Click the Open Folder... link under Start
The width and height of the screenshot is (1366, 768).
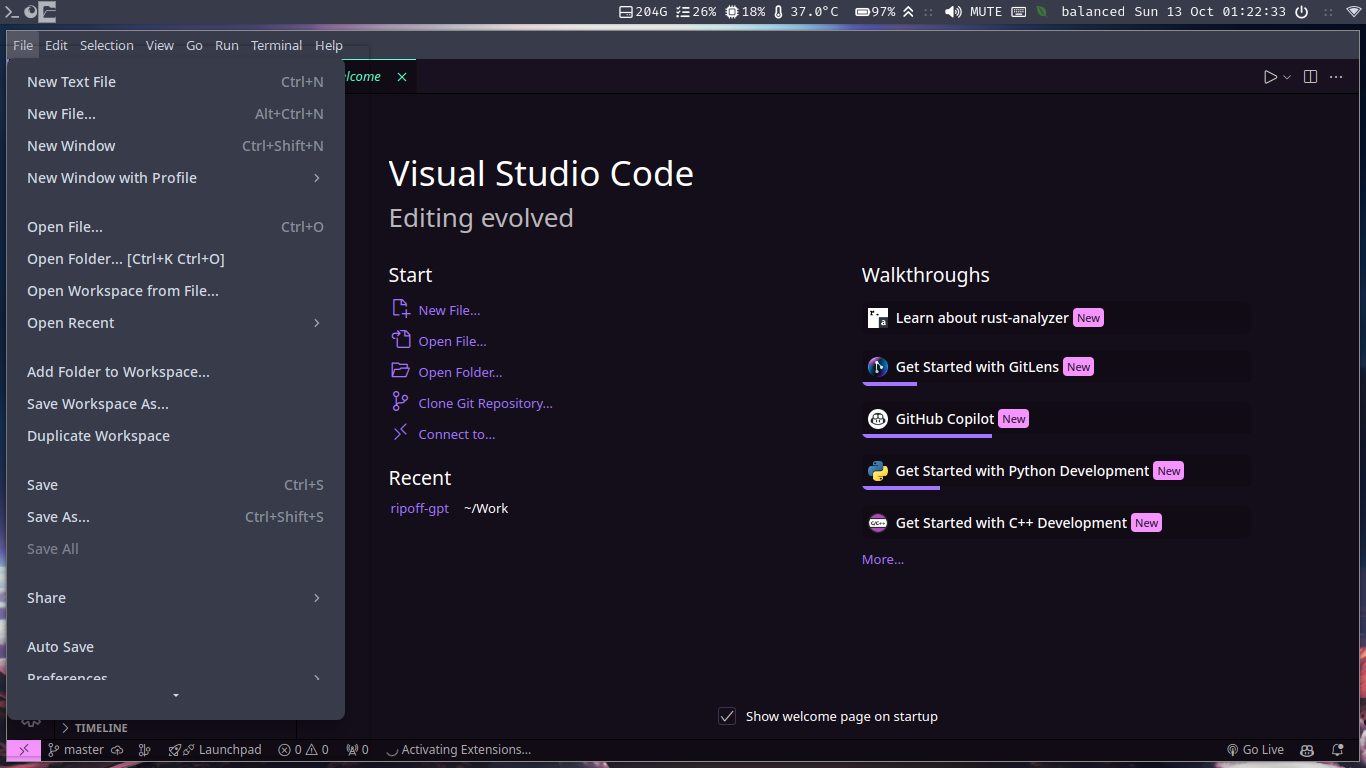(x=460, y=372)
